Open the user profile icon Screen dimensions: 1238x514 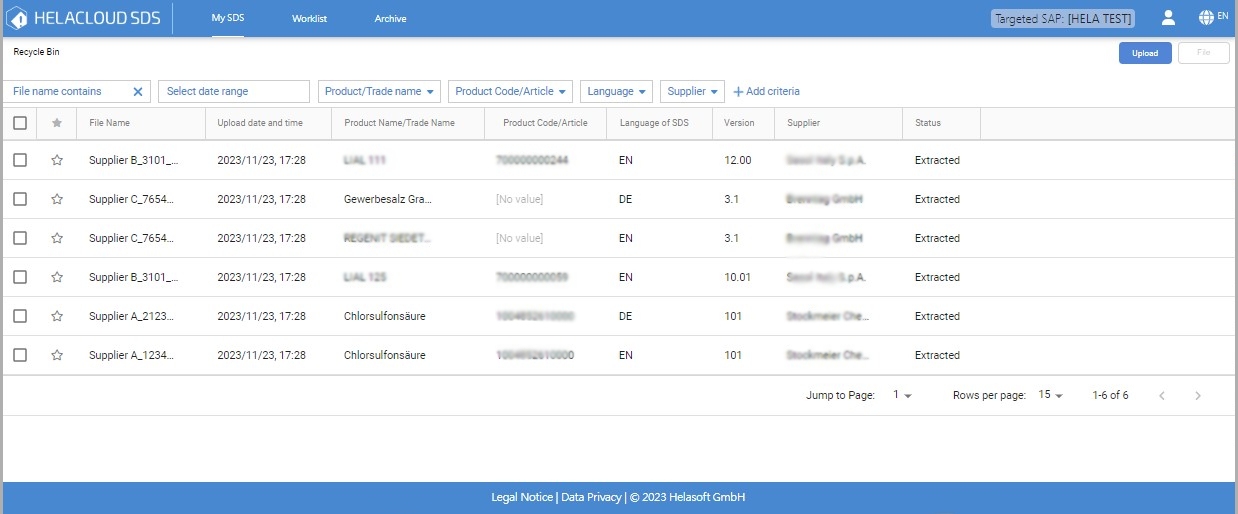1167,18
